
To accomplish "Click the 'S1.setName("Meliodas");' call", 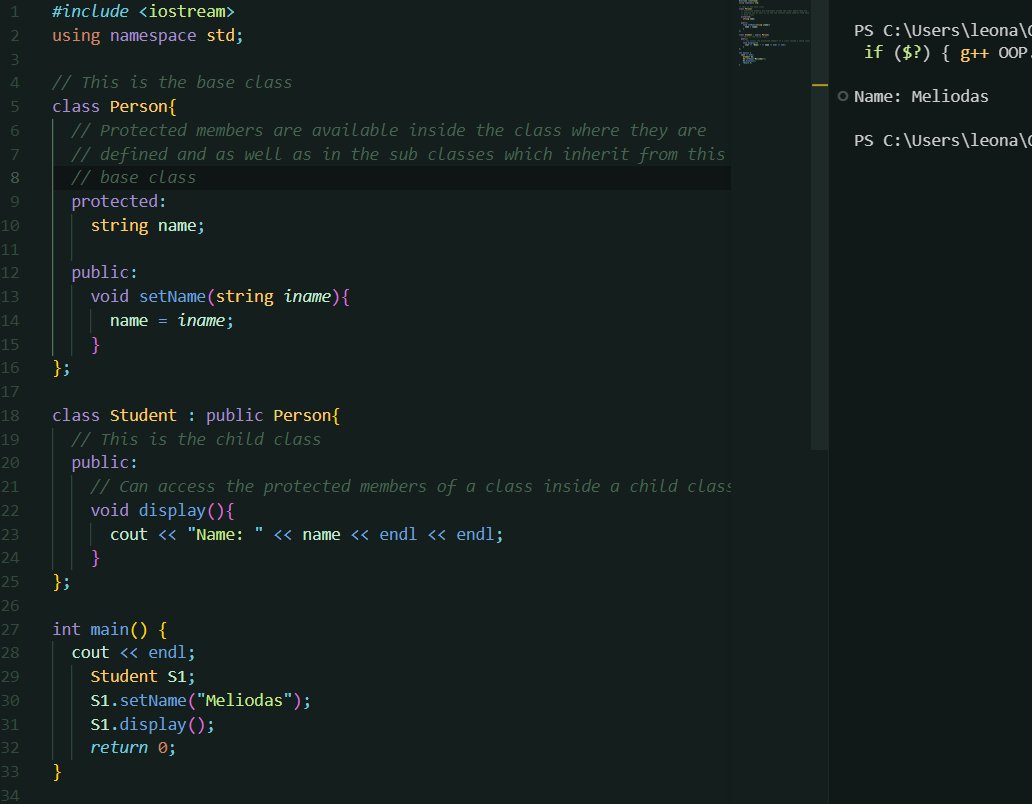I will tap(200, 701).
